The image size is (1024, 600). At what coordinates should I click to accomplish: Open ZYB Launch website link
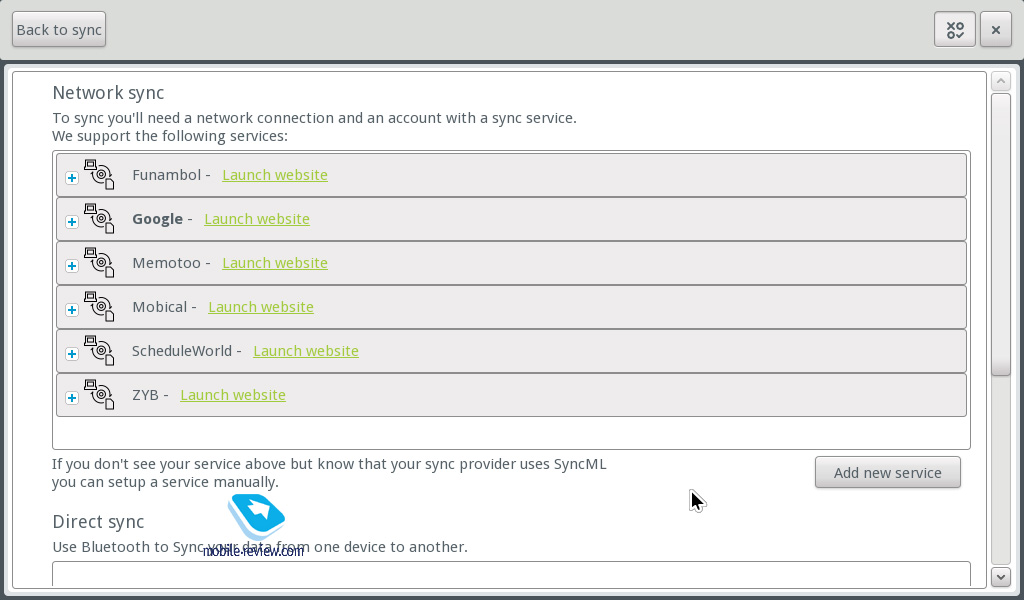[x=232, y=395]
